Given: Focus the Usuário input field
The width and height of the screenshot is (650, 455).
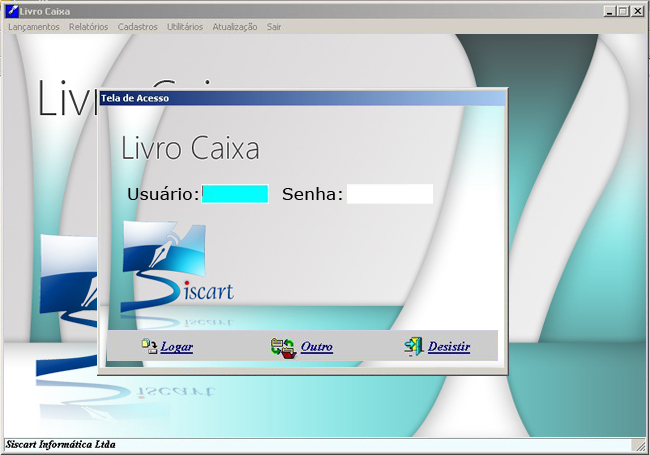Looking at the screenshot, I should coord(235,194).
